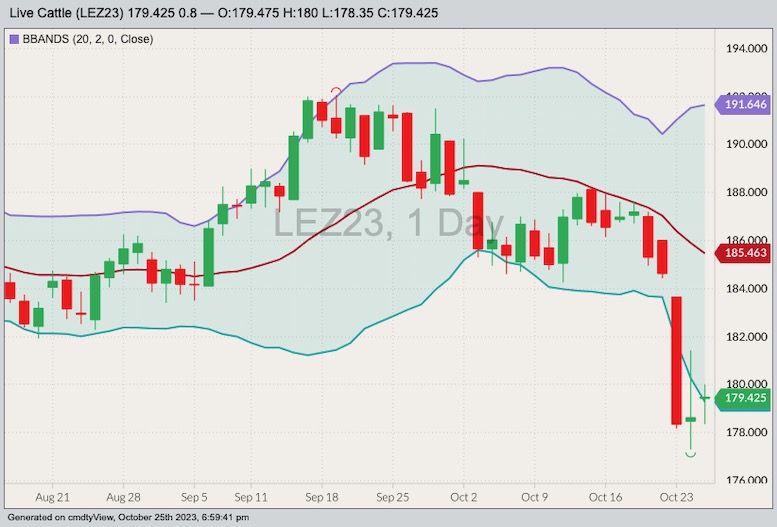Screen dimensions: 777x527
Task: Click the Oct 2 date axis label
Action: point(463,497)
